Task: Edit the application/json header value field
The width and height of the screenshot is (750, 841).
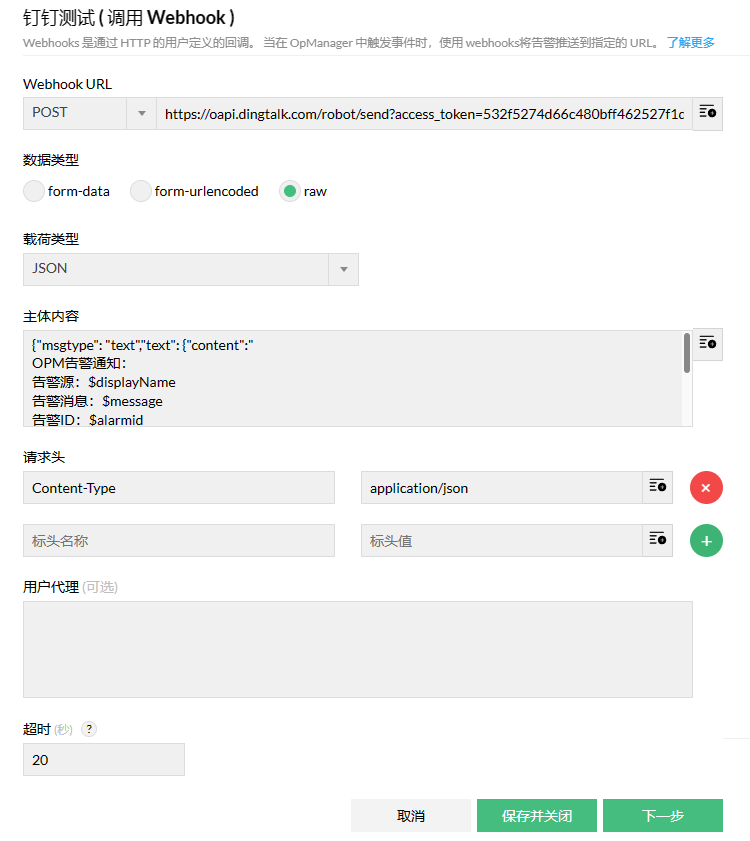Action: (502, 488)
